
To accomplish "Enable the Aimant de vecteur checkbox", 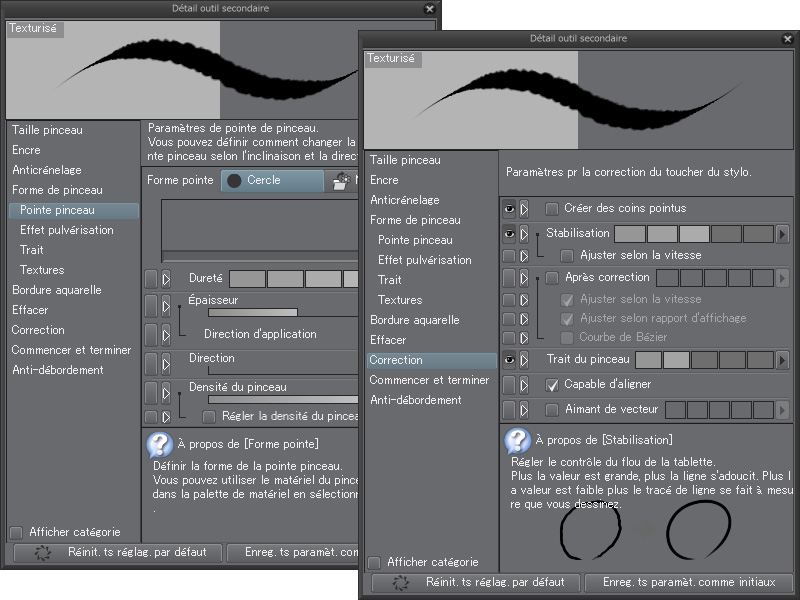I will 552,410.
